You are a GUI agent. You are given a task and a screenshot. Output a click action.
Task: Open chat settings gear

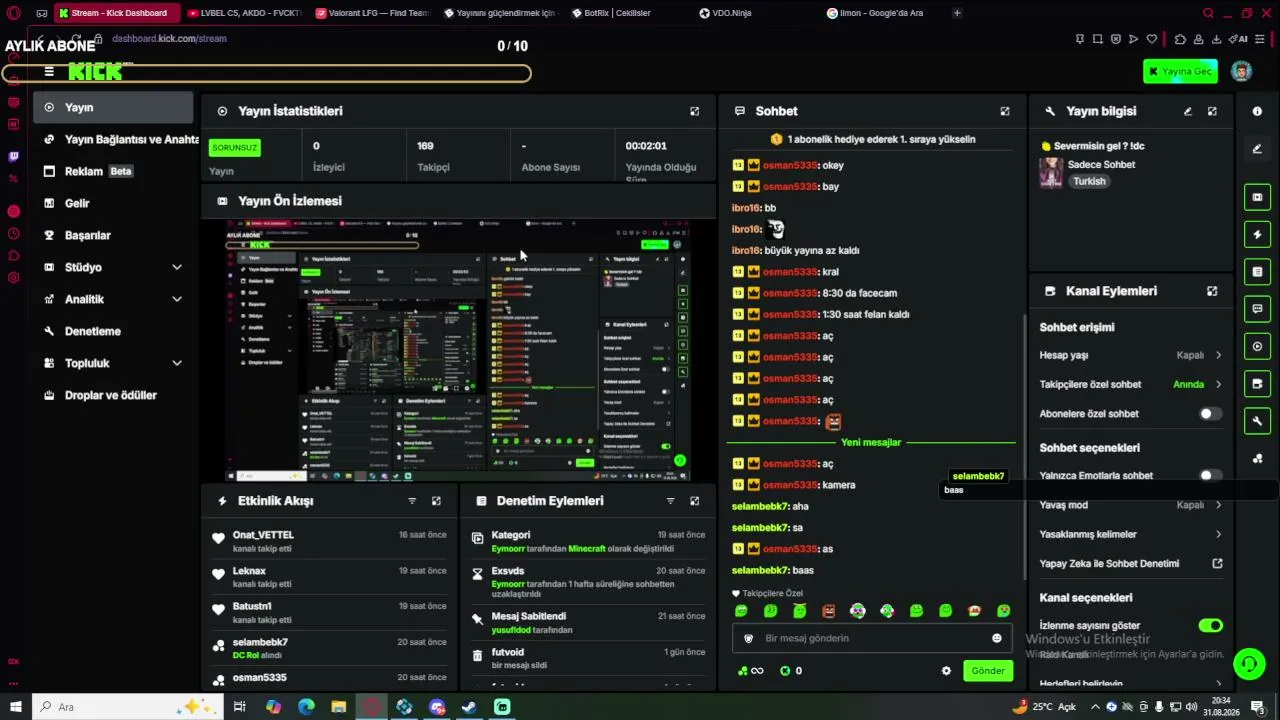(946, 671)
